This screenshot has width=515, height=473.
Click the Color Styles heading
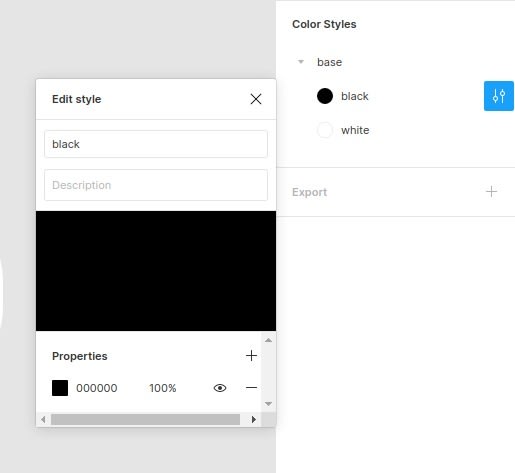coord(324,24)
